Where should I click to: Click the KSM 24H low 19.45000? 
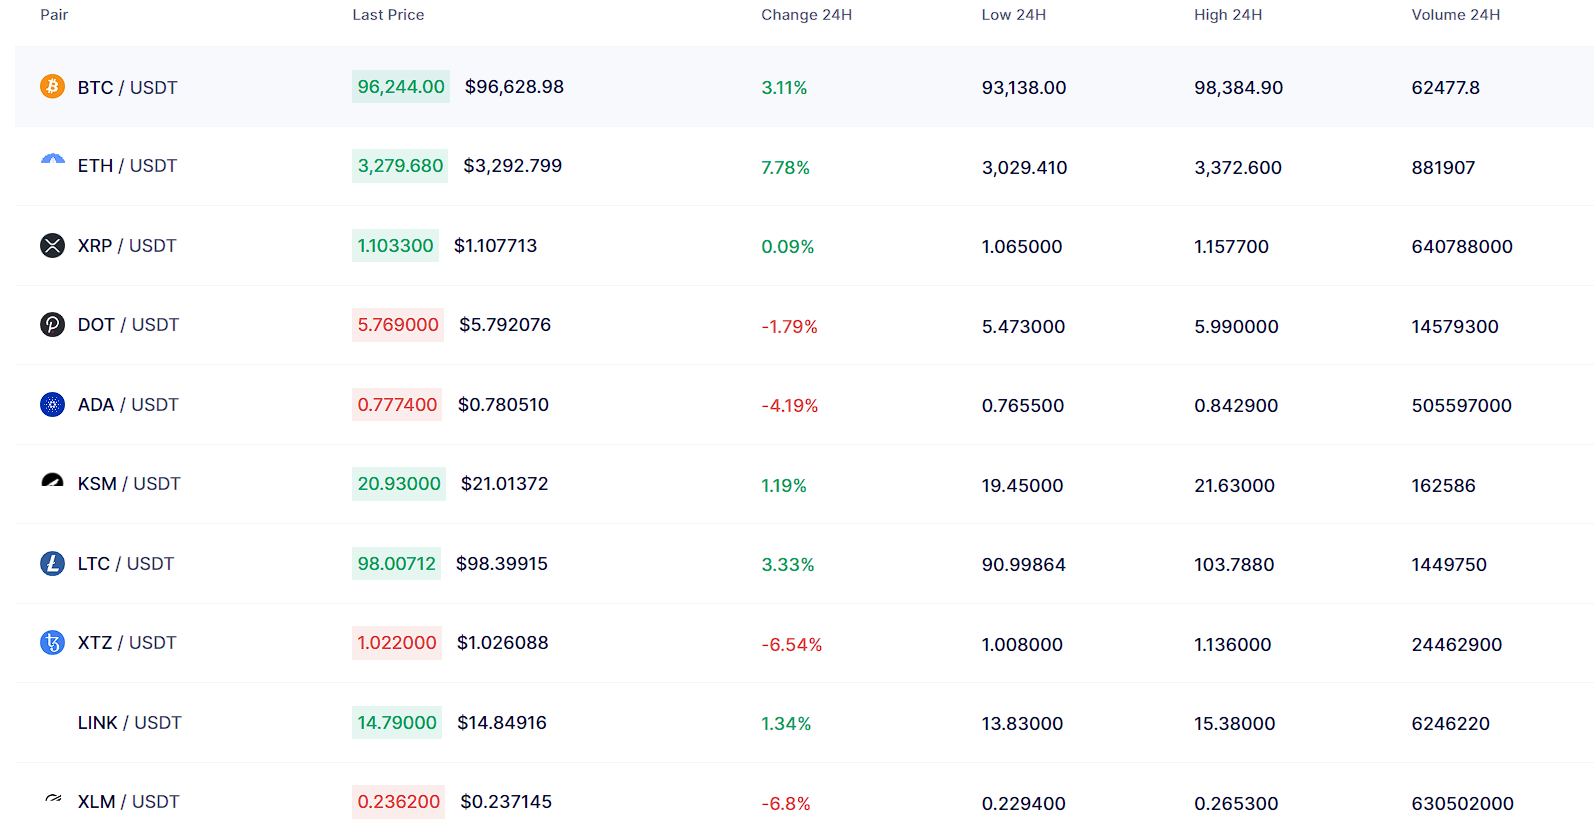pos(1022,486)
